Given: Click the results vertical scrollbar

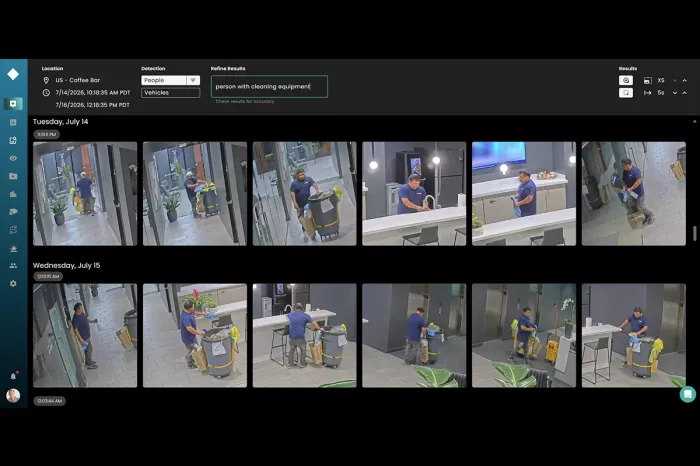Looking at the screenshot, I should point(694,234).
